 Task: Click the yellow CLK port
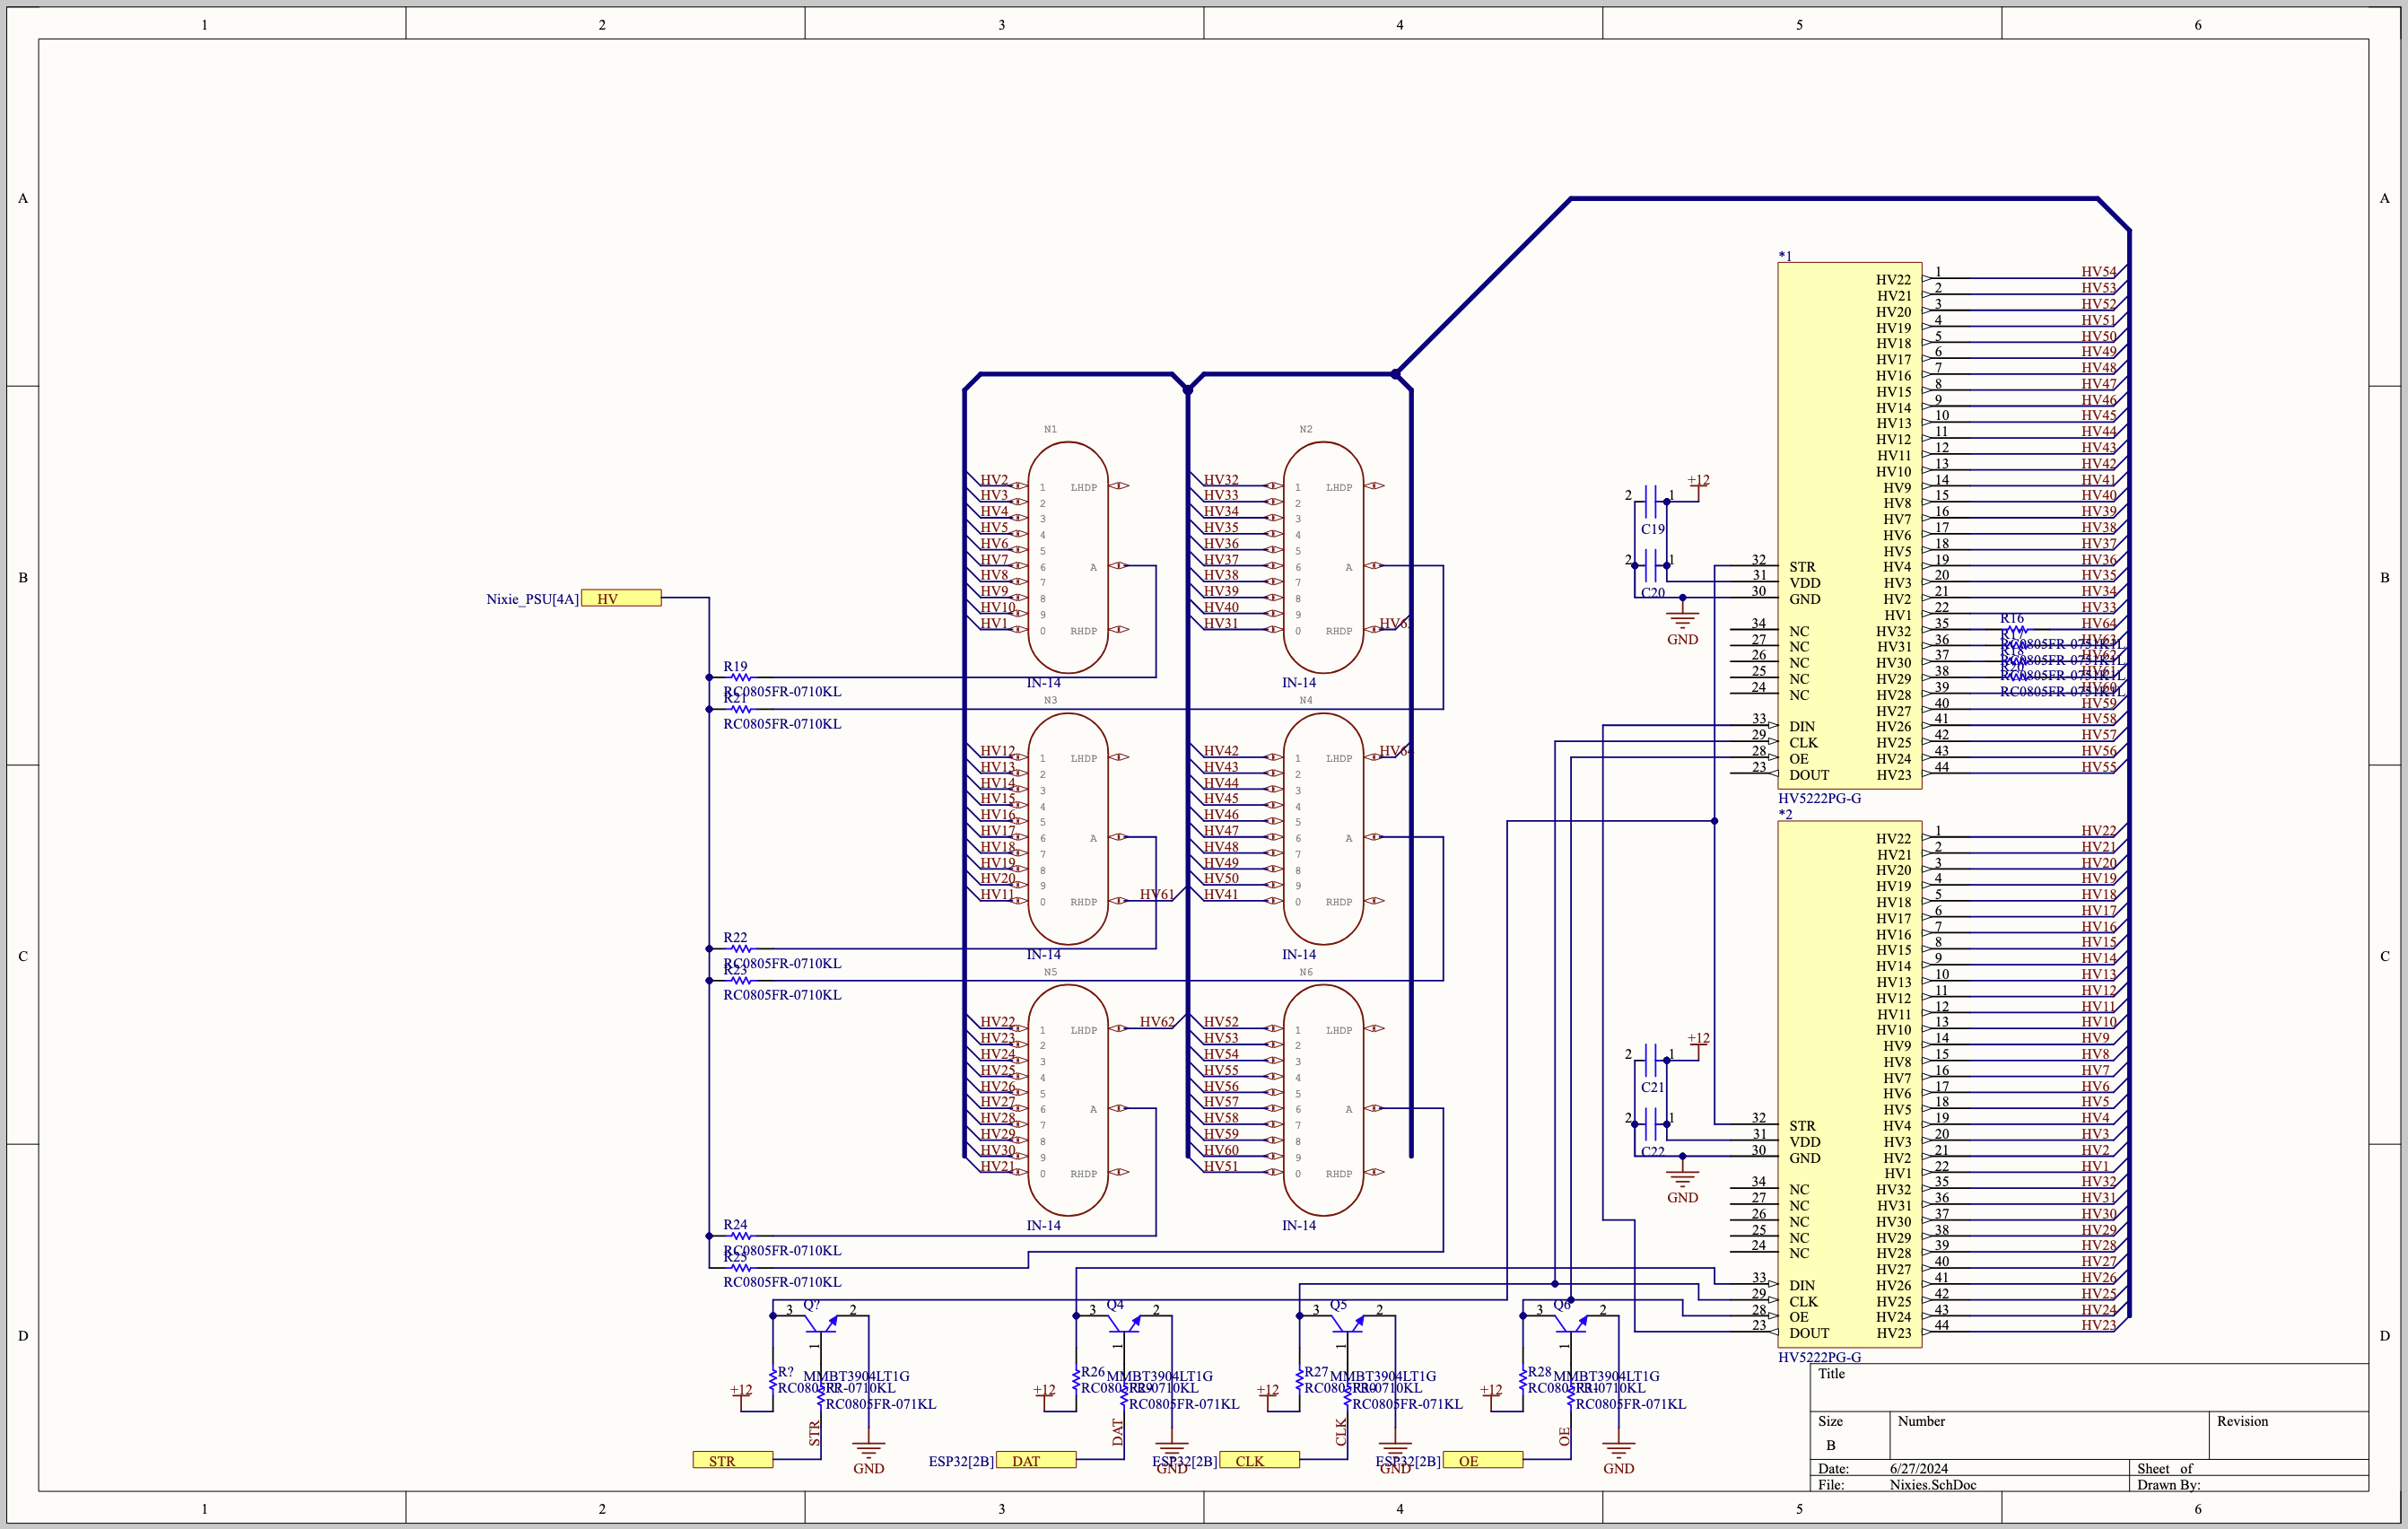(1259, 1460)
